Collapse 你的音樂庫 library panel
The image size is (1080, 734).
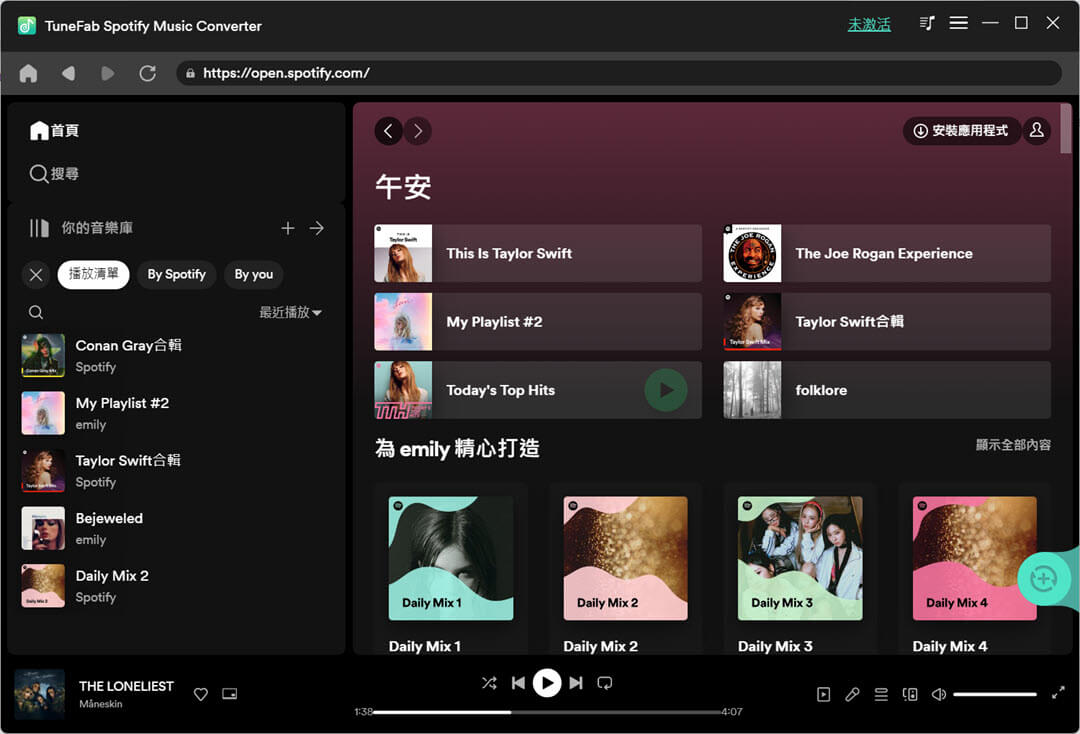(x=81, y=228)
